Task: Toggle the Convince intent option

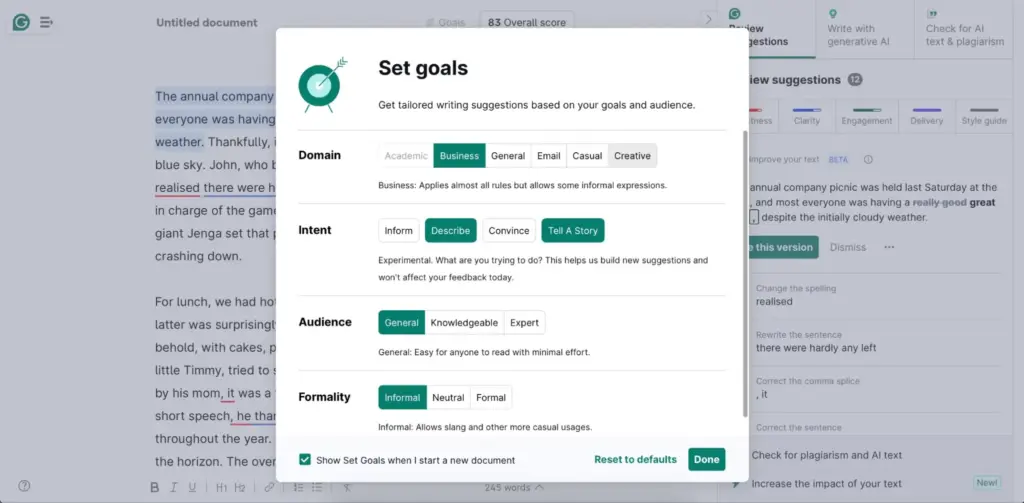Action: [508, 230]
